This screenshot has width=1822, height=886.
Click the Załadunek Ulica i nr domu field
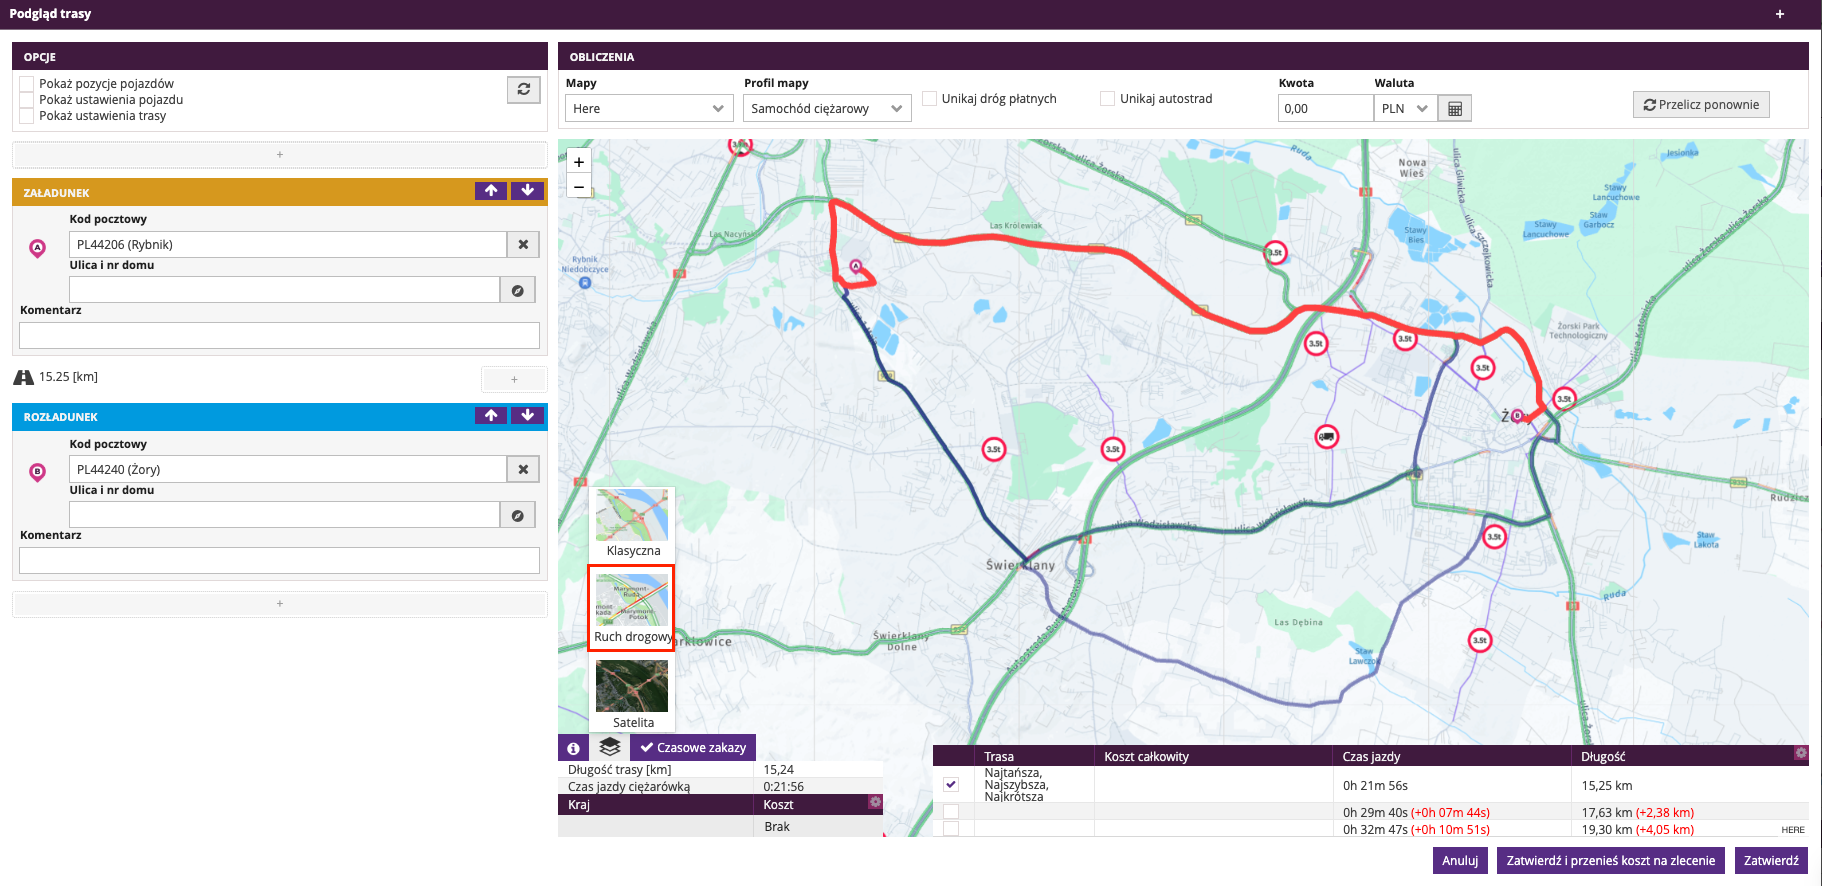pyautogui.click(x=284, y=290)
